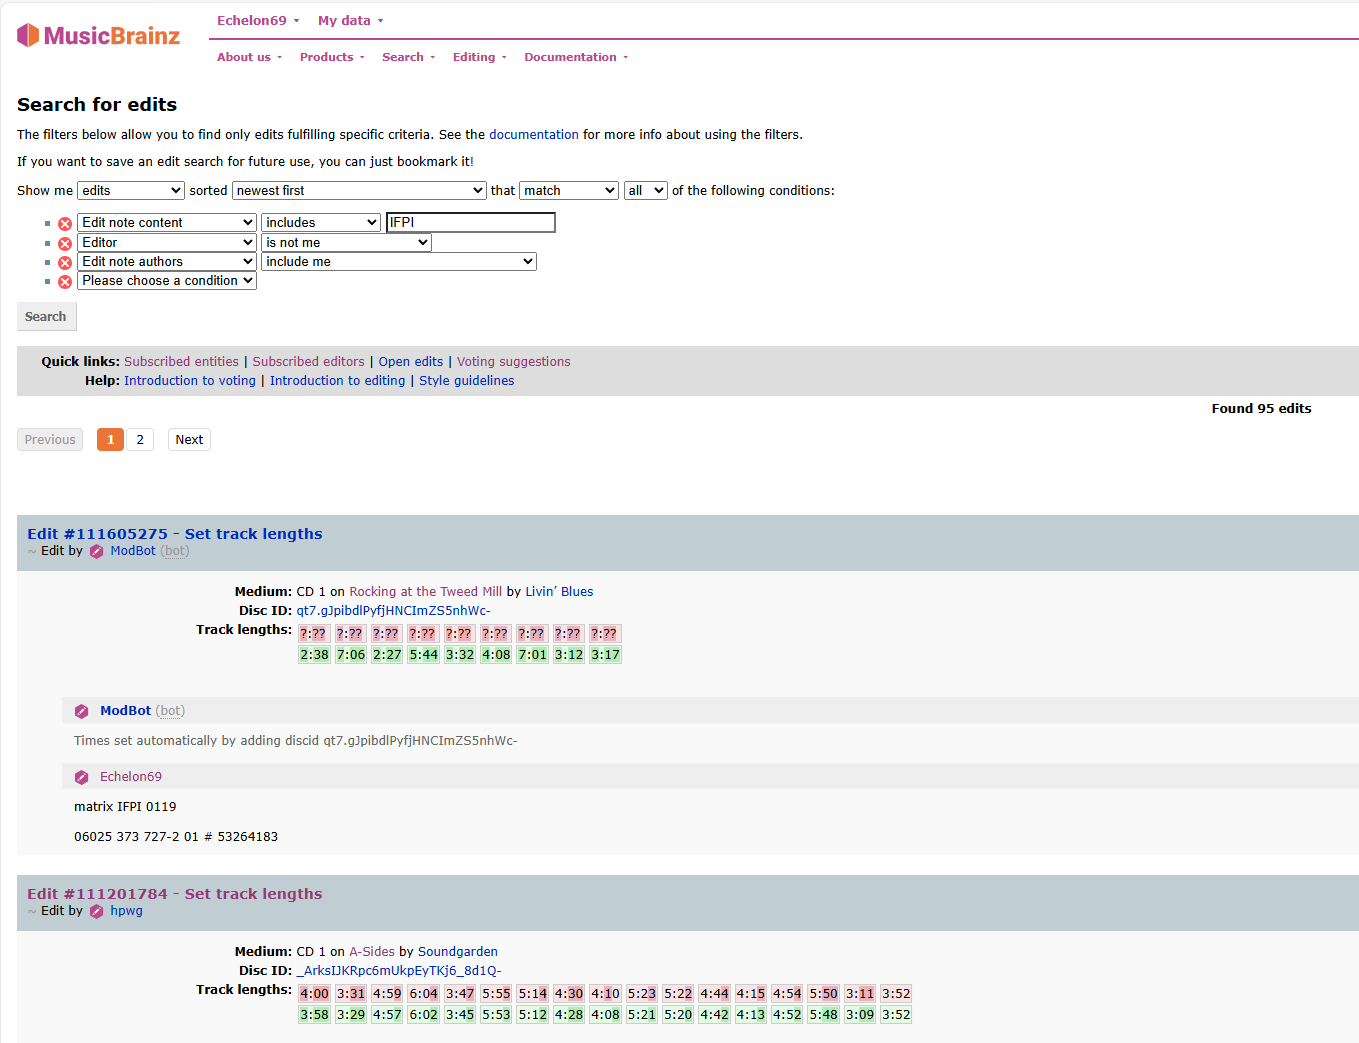Open the Soundgarden artist link
Viewport: 1359px width, 1043px height.
point(458,952)
